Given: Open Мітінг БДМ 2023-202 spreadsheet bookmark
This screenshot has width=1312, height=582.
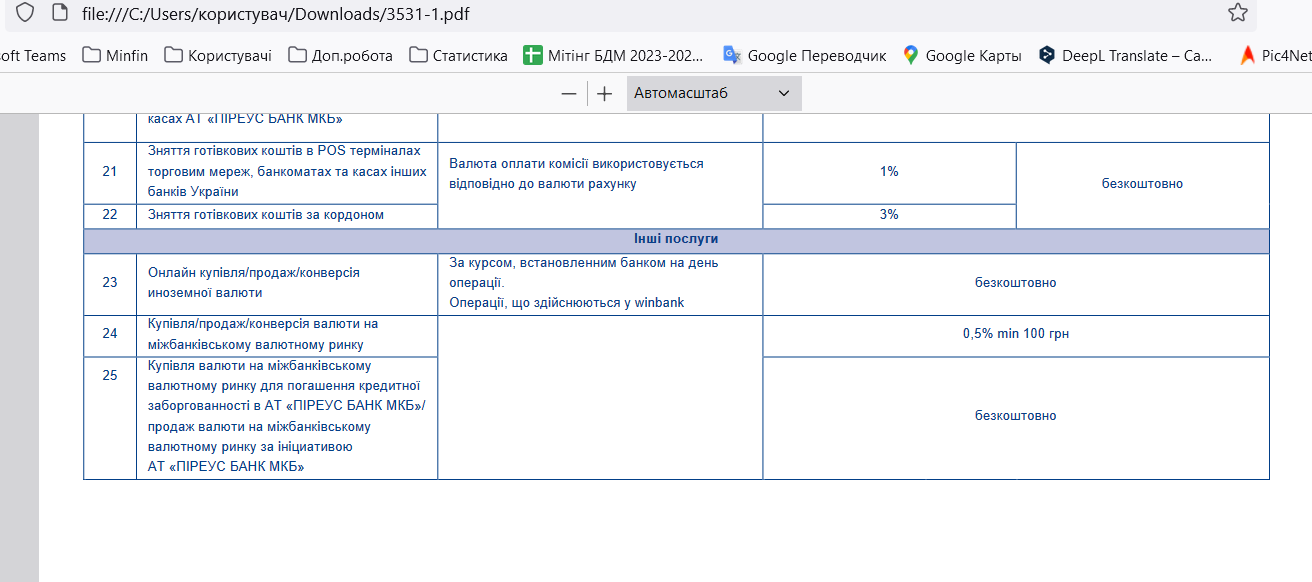Looking at the screenshot, I should pos(614,55).
